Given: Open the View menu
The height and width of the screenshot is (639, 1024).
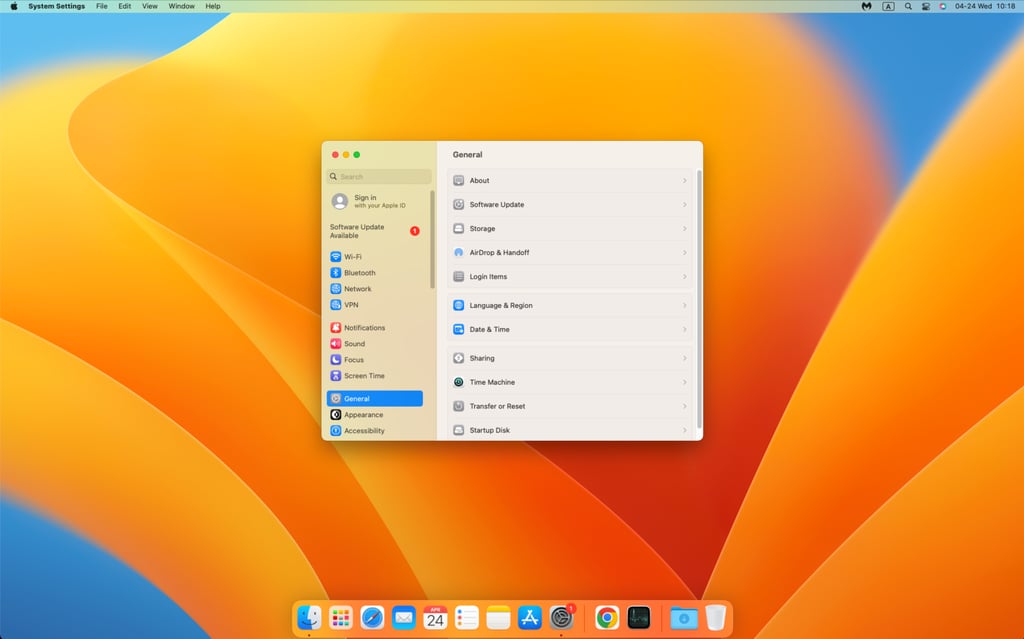Looking at the screenshot, I should (x=150, y=6).
